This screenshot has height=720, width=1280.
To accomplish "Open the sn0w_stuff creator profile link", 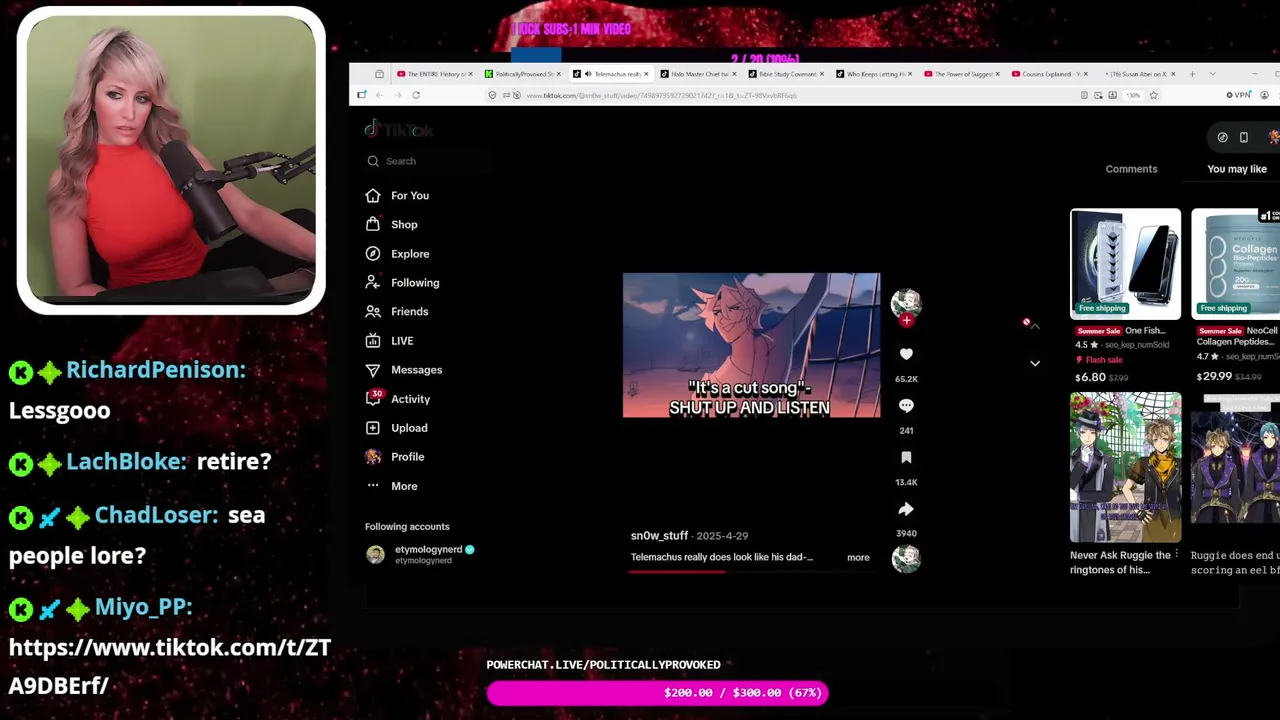I will coord(659,536).
